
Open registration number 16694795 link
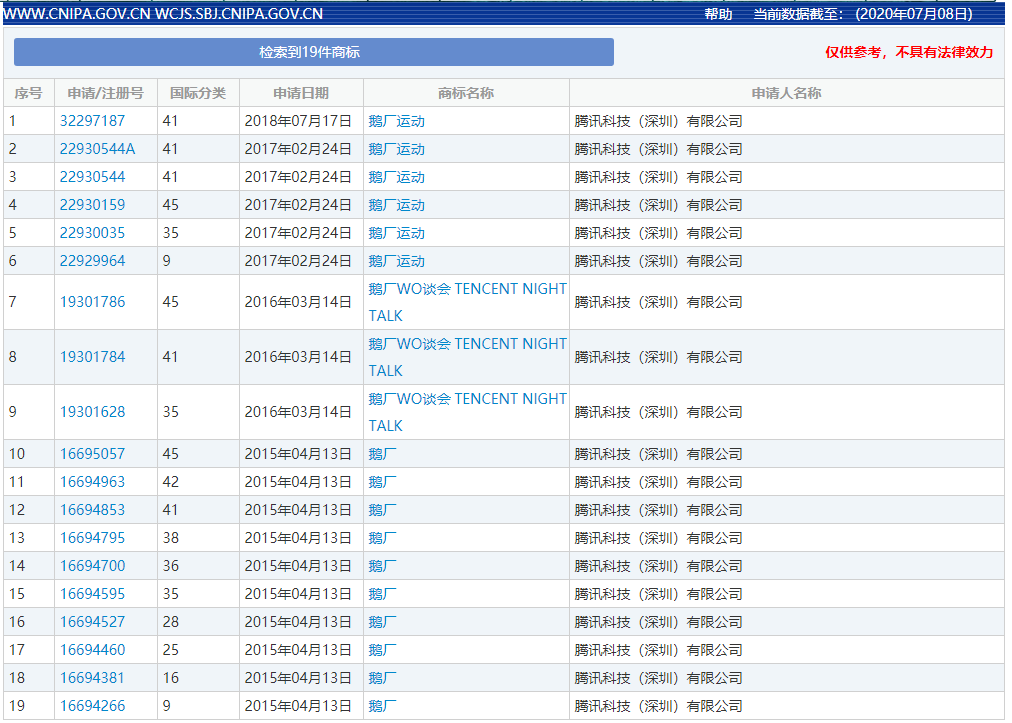coord(92,538)
